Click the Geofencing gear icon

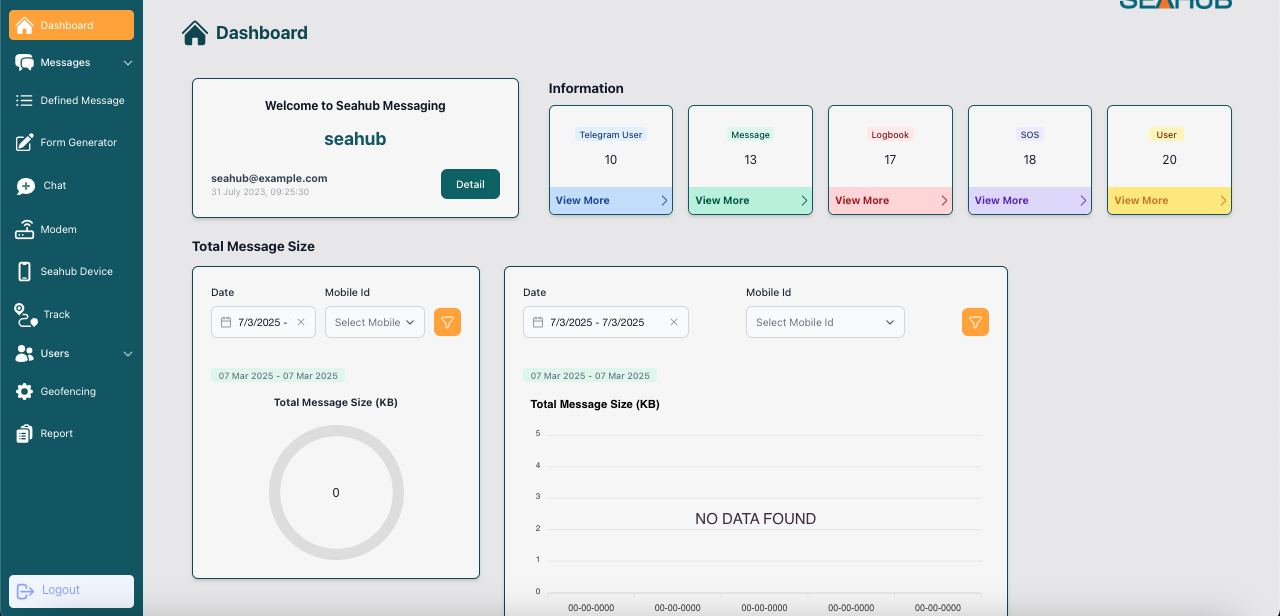(25, 392)
